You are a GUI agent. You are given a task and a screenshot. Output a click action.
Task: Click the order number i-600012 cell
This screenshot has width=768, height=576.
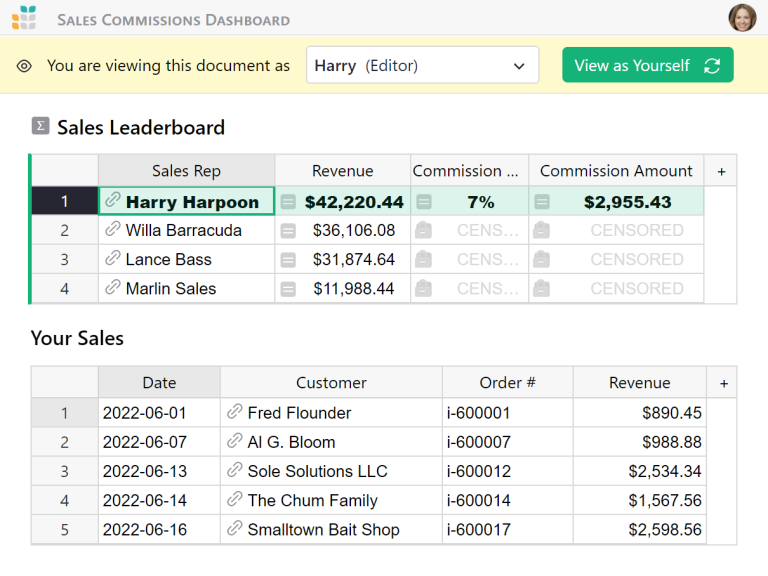[506, 471]
